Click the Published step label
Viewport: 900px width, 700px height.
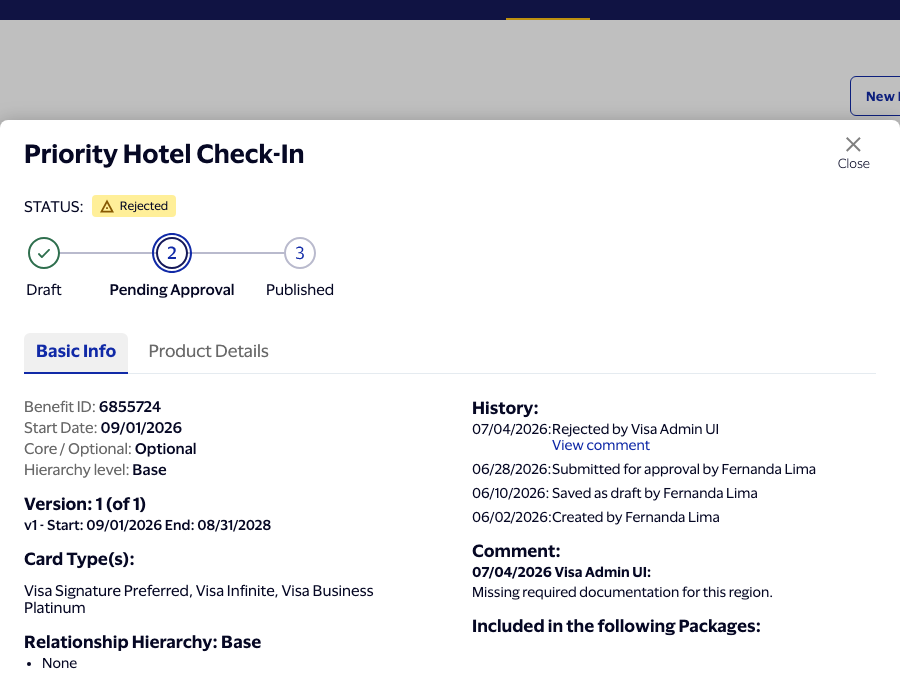click(300, 290)
